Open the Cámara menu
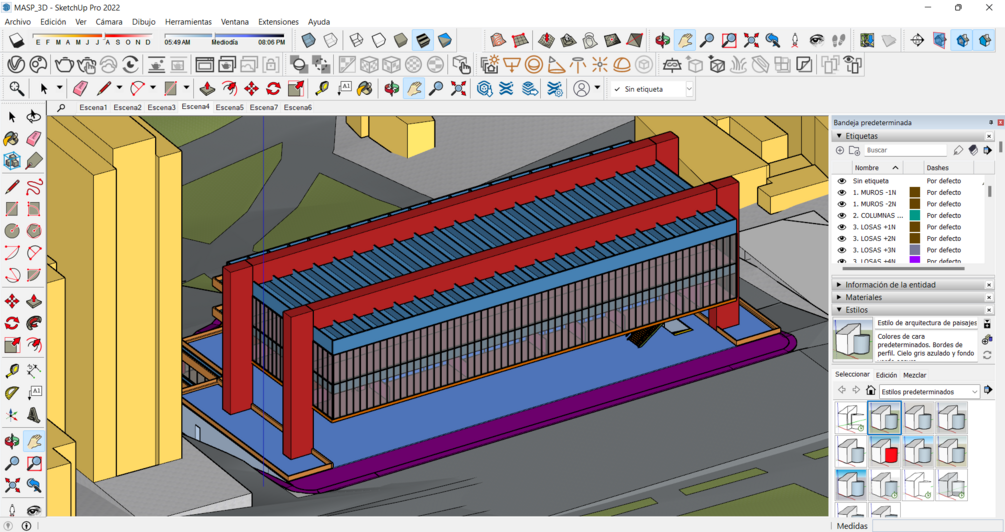The height and width of the screenshot is (532, 1005). (x=109, y=22)
